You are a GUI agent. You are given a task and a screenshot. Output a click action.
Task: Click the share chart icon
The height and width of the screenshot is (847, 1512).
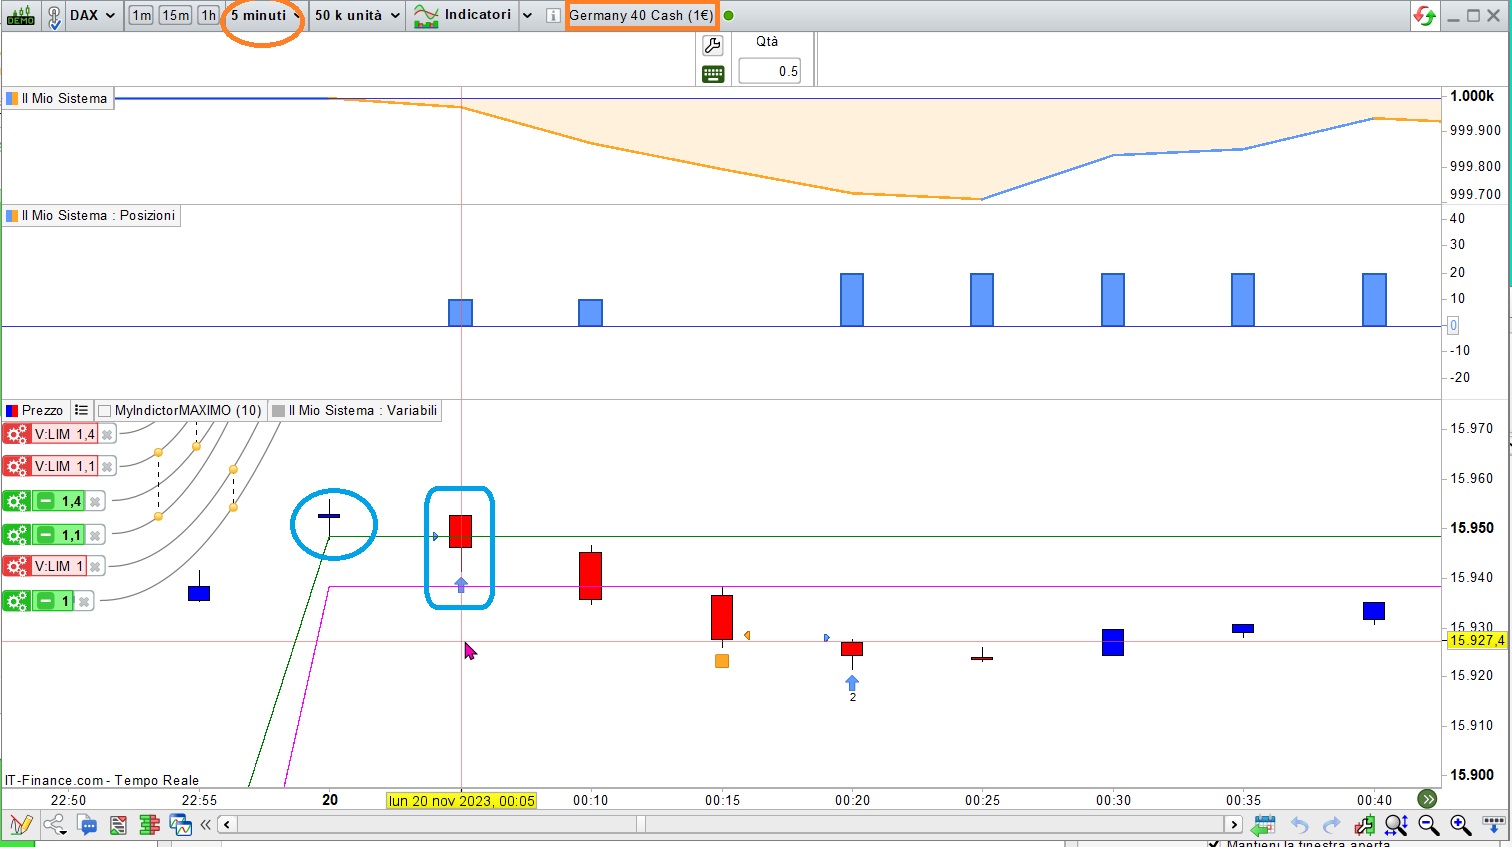[x=54, y=825]
